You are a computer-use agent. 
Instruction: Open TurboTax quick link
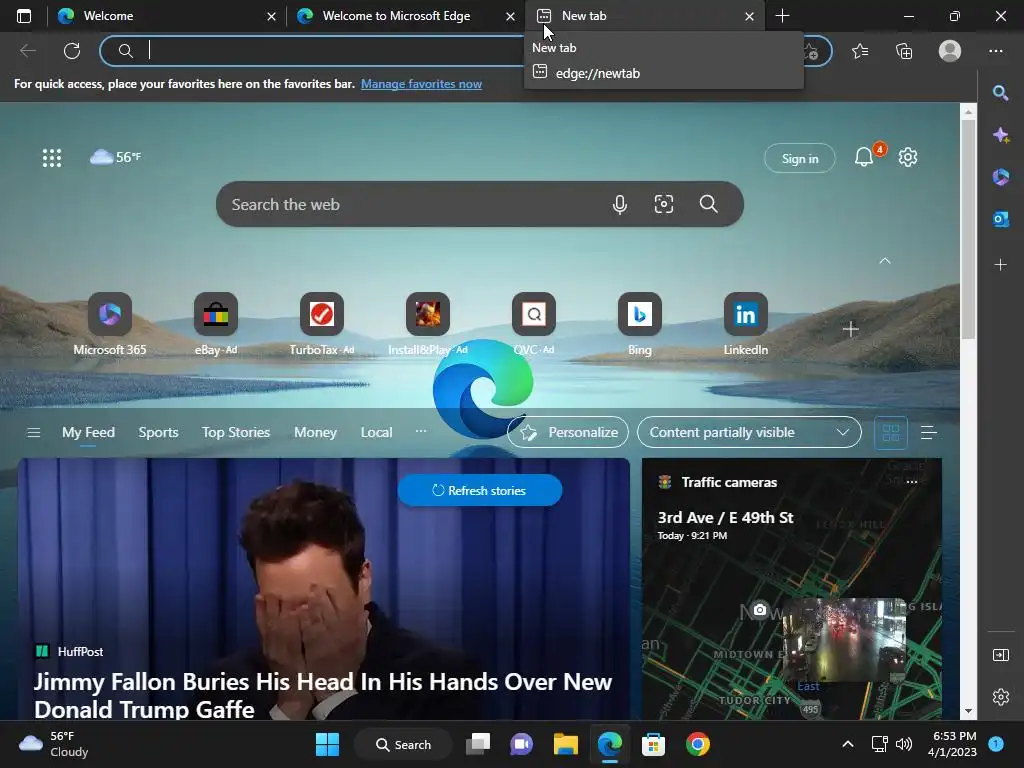click(x=321, y=325)
